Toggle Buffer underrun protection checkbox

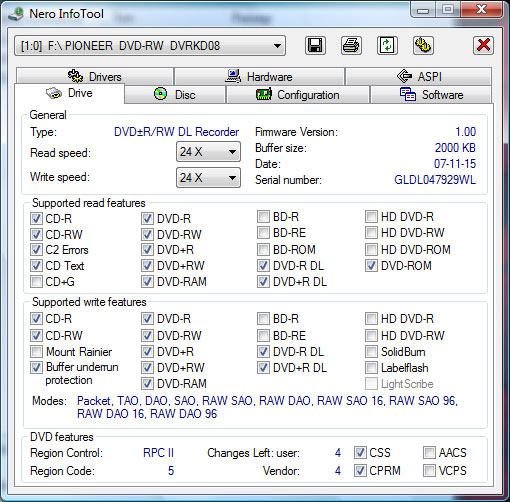click(36, 367)
